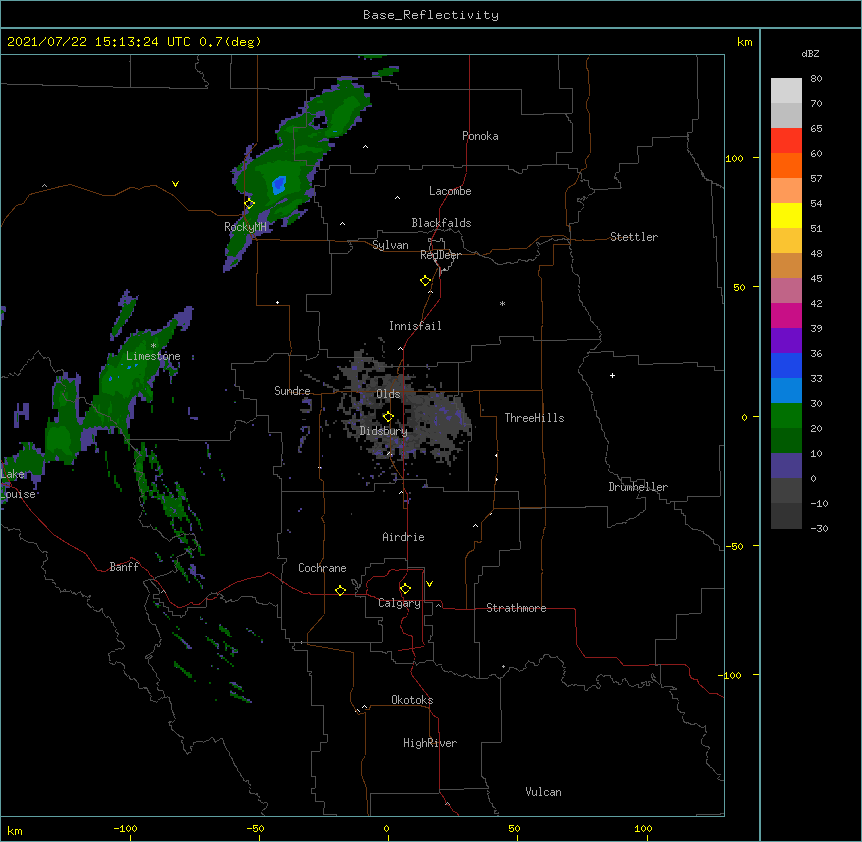Click the Base_Reflectivity title

click(x=431, y=15)
